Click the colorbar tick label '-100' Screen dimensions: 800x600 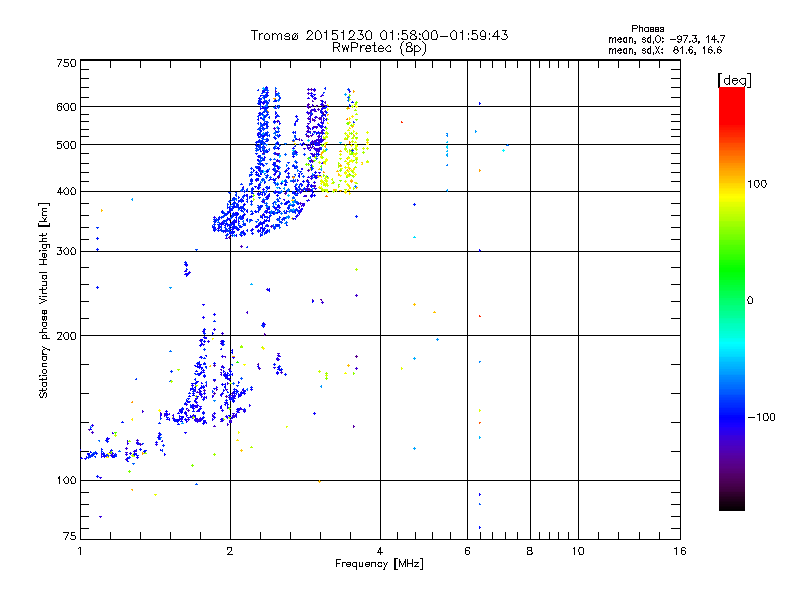(761, 417)
